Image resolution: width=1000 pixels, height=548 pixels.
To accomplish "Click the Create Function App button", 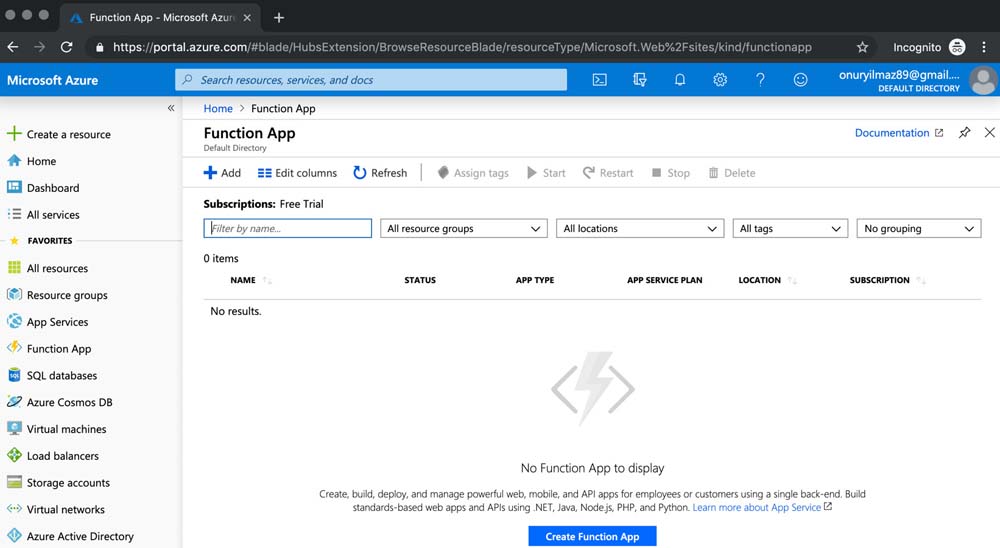I will point(592,537).
